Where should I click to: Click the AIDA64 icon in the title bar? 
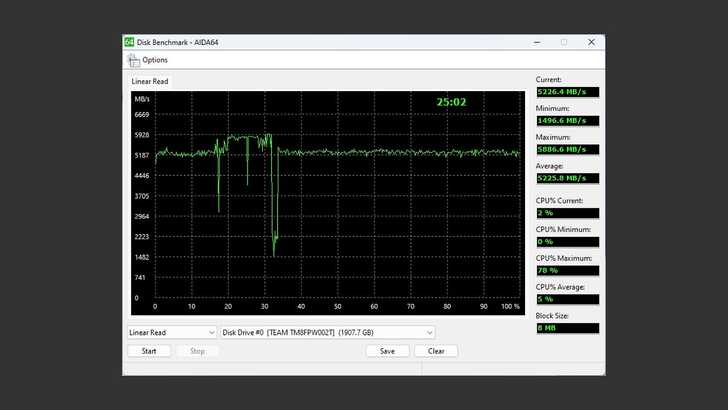point(129,42)
